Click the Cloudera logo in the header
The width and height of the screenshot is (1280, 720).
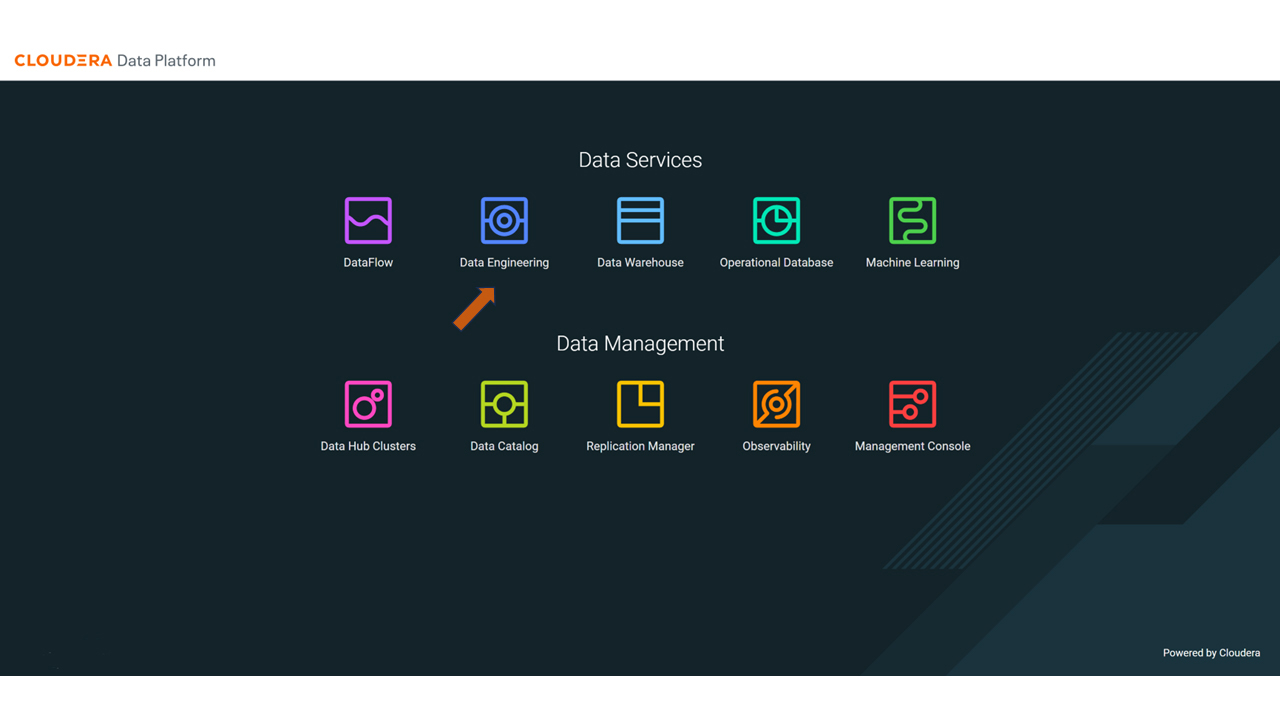coord(63,60)
